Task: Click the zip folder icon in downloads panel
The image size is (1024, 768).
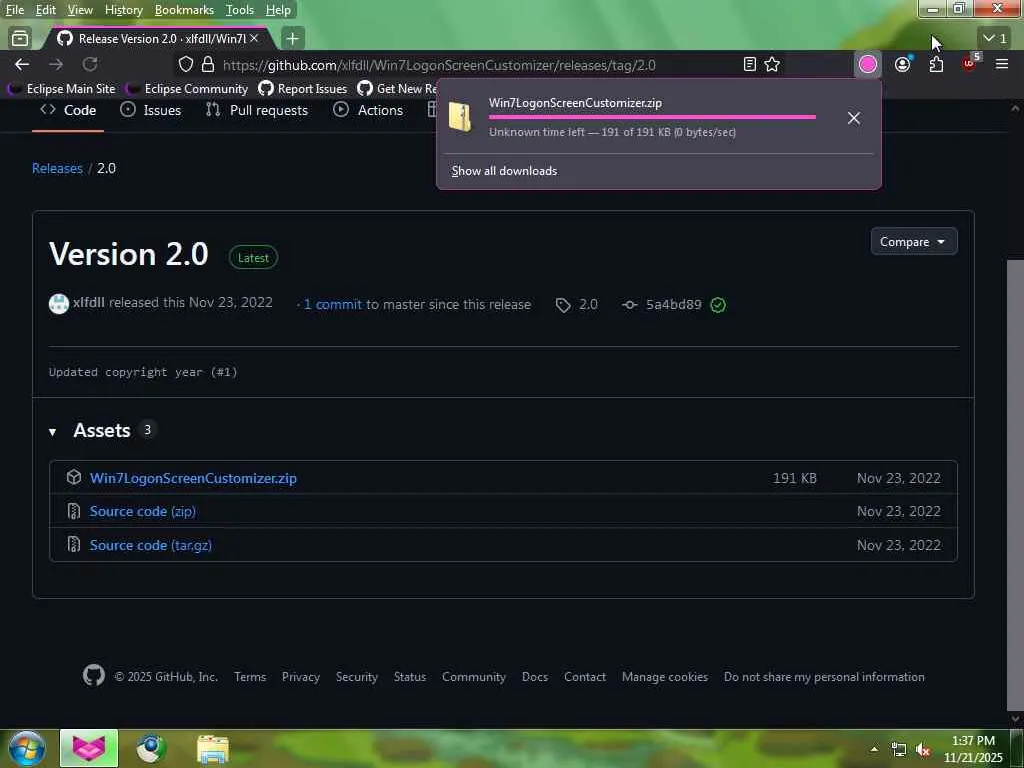Action: tap(460, 118)
